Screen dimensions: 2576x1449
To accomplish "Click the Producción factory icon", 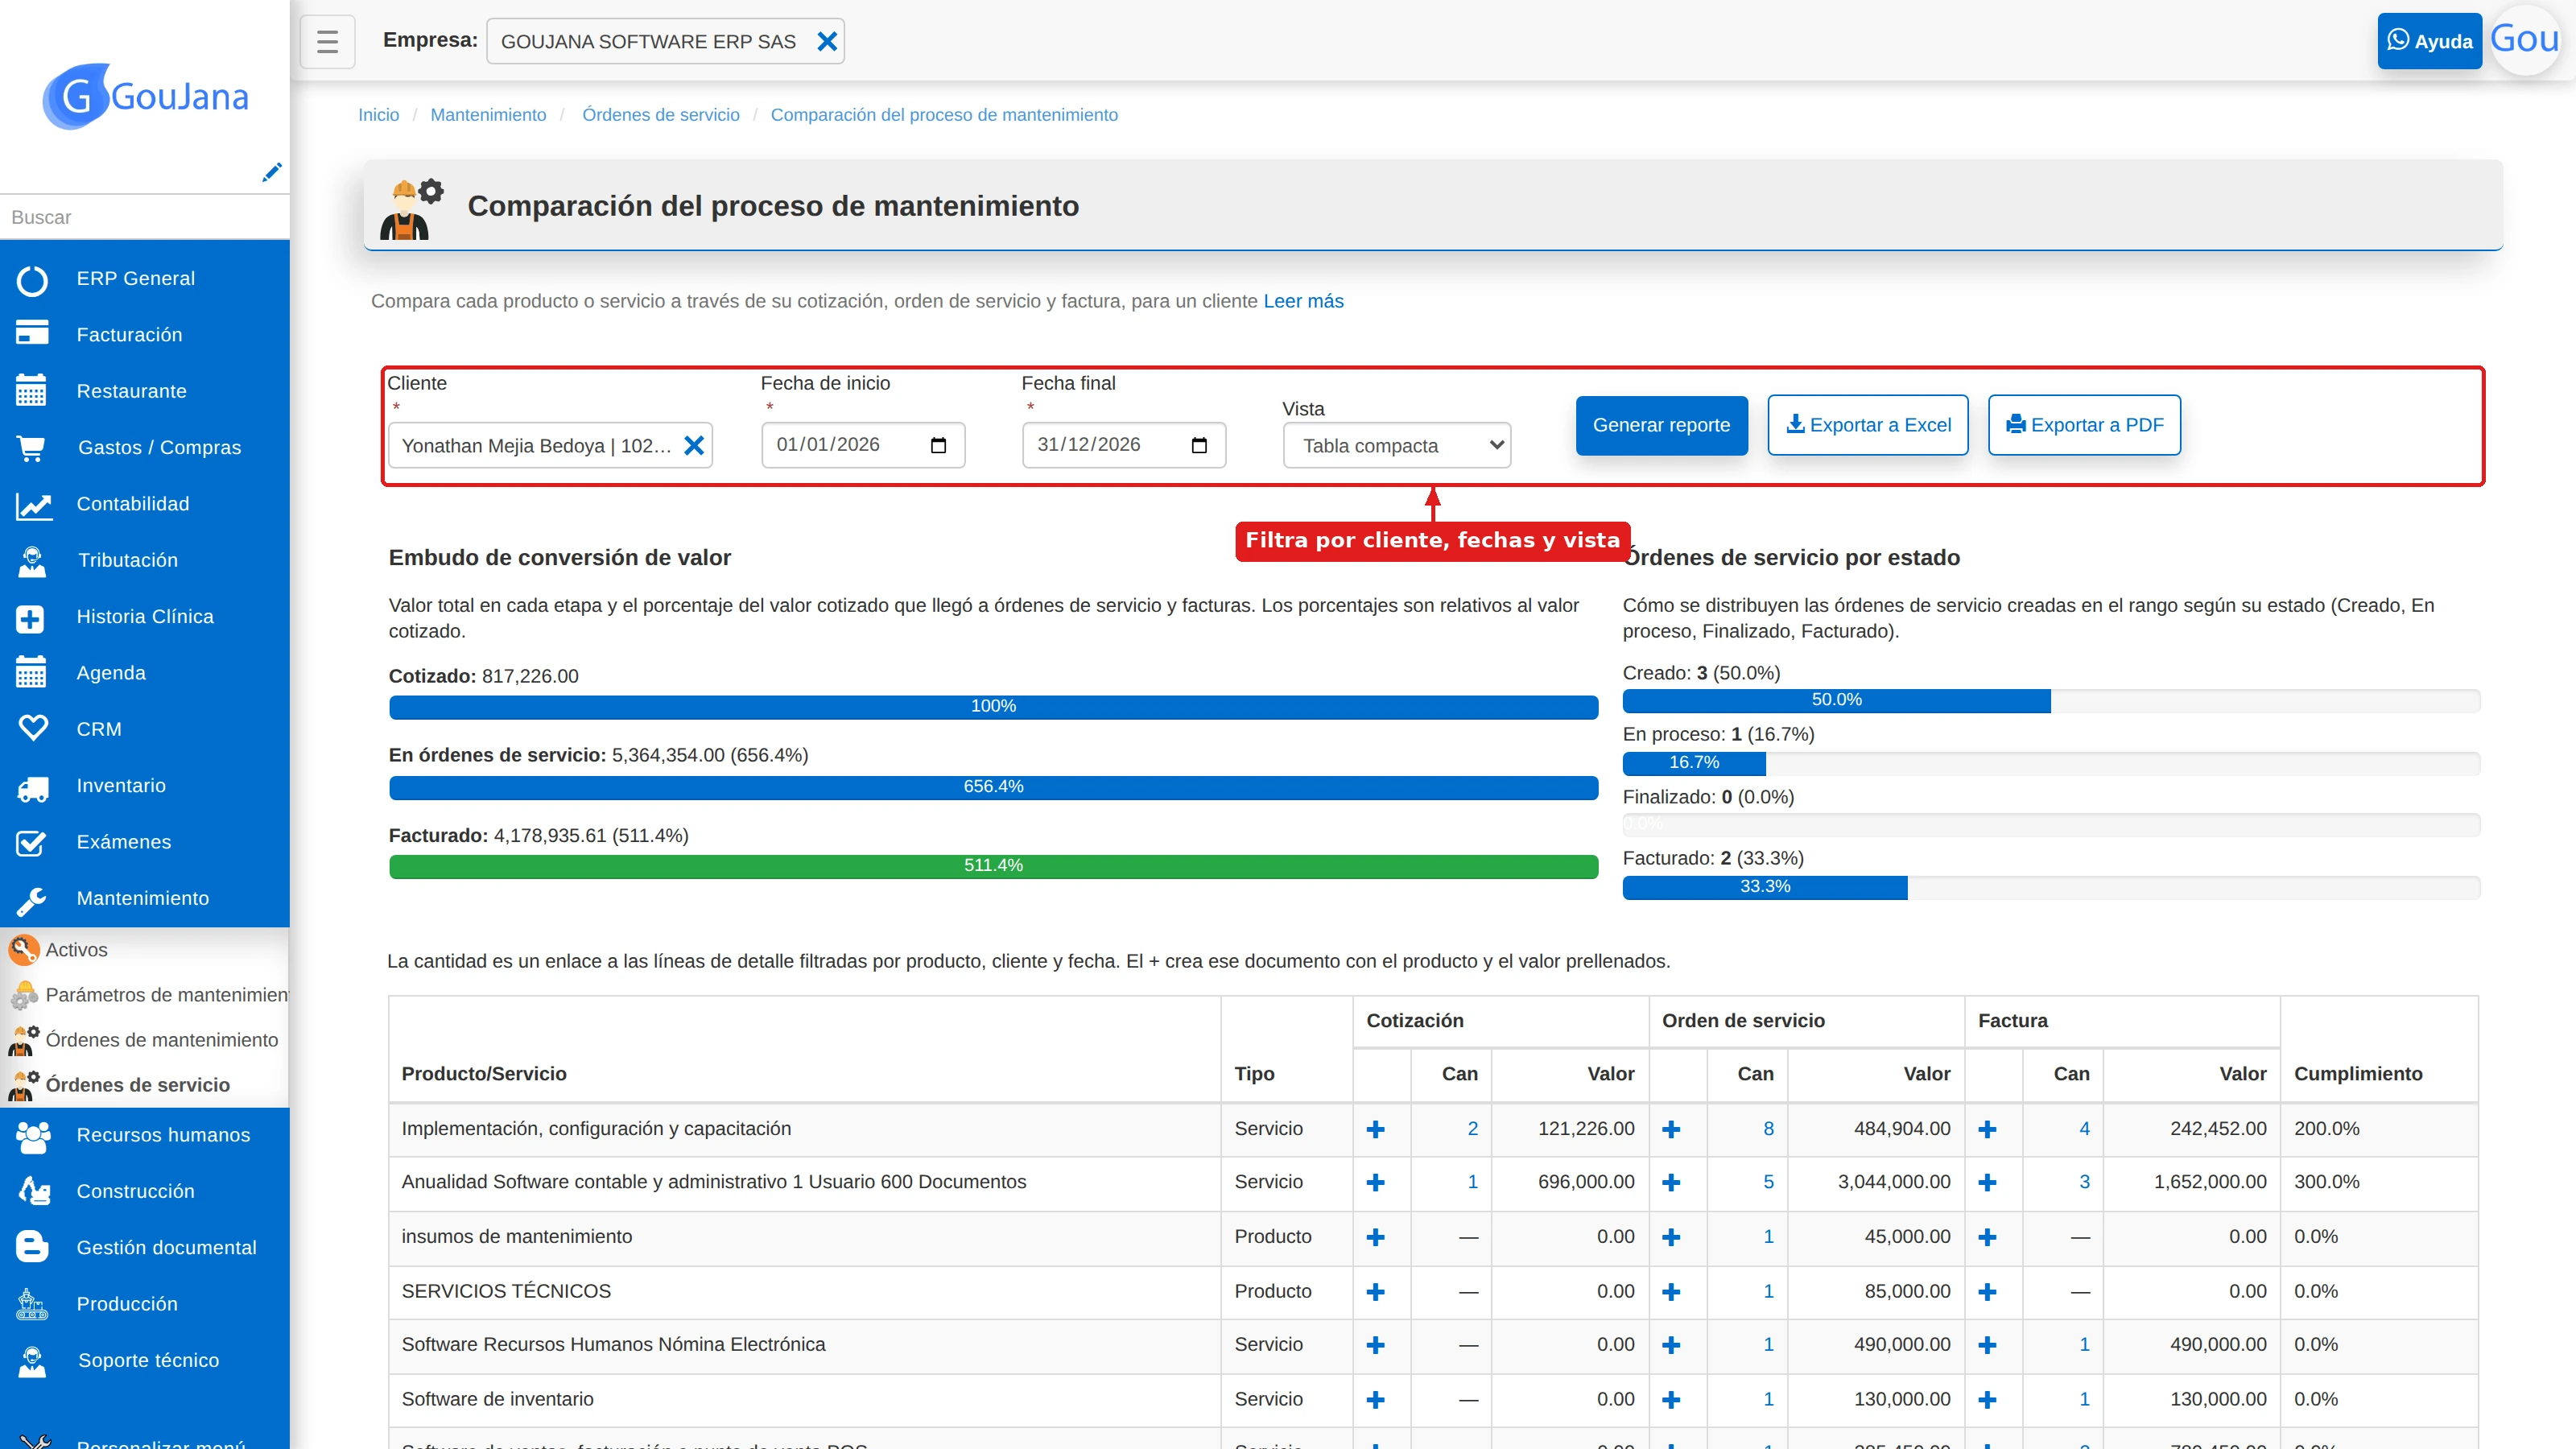I will tap(32, 1303).
